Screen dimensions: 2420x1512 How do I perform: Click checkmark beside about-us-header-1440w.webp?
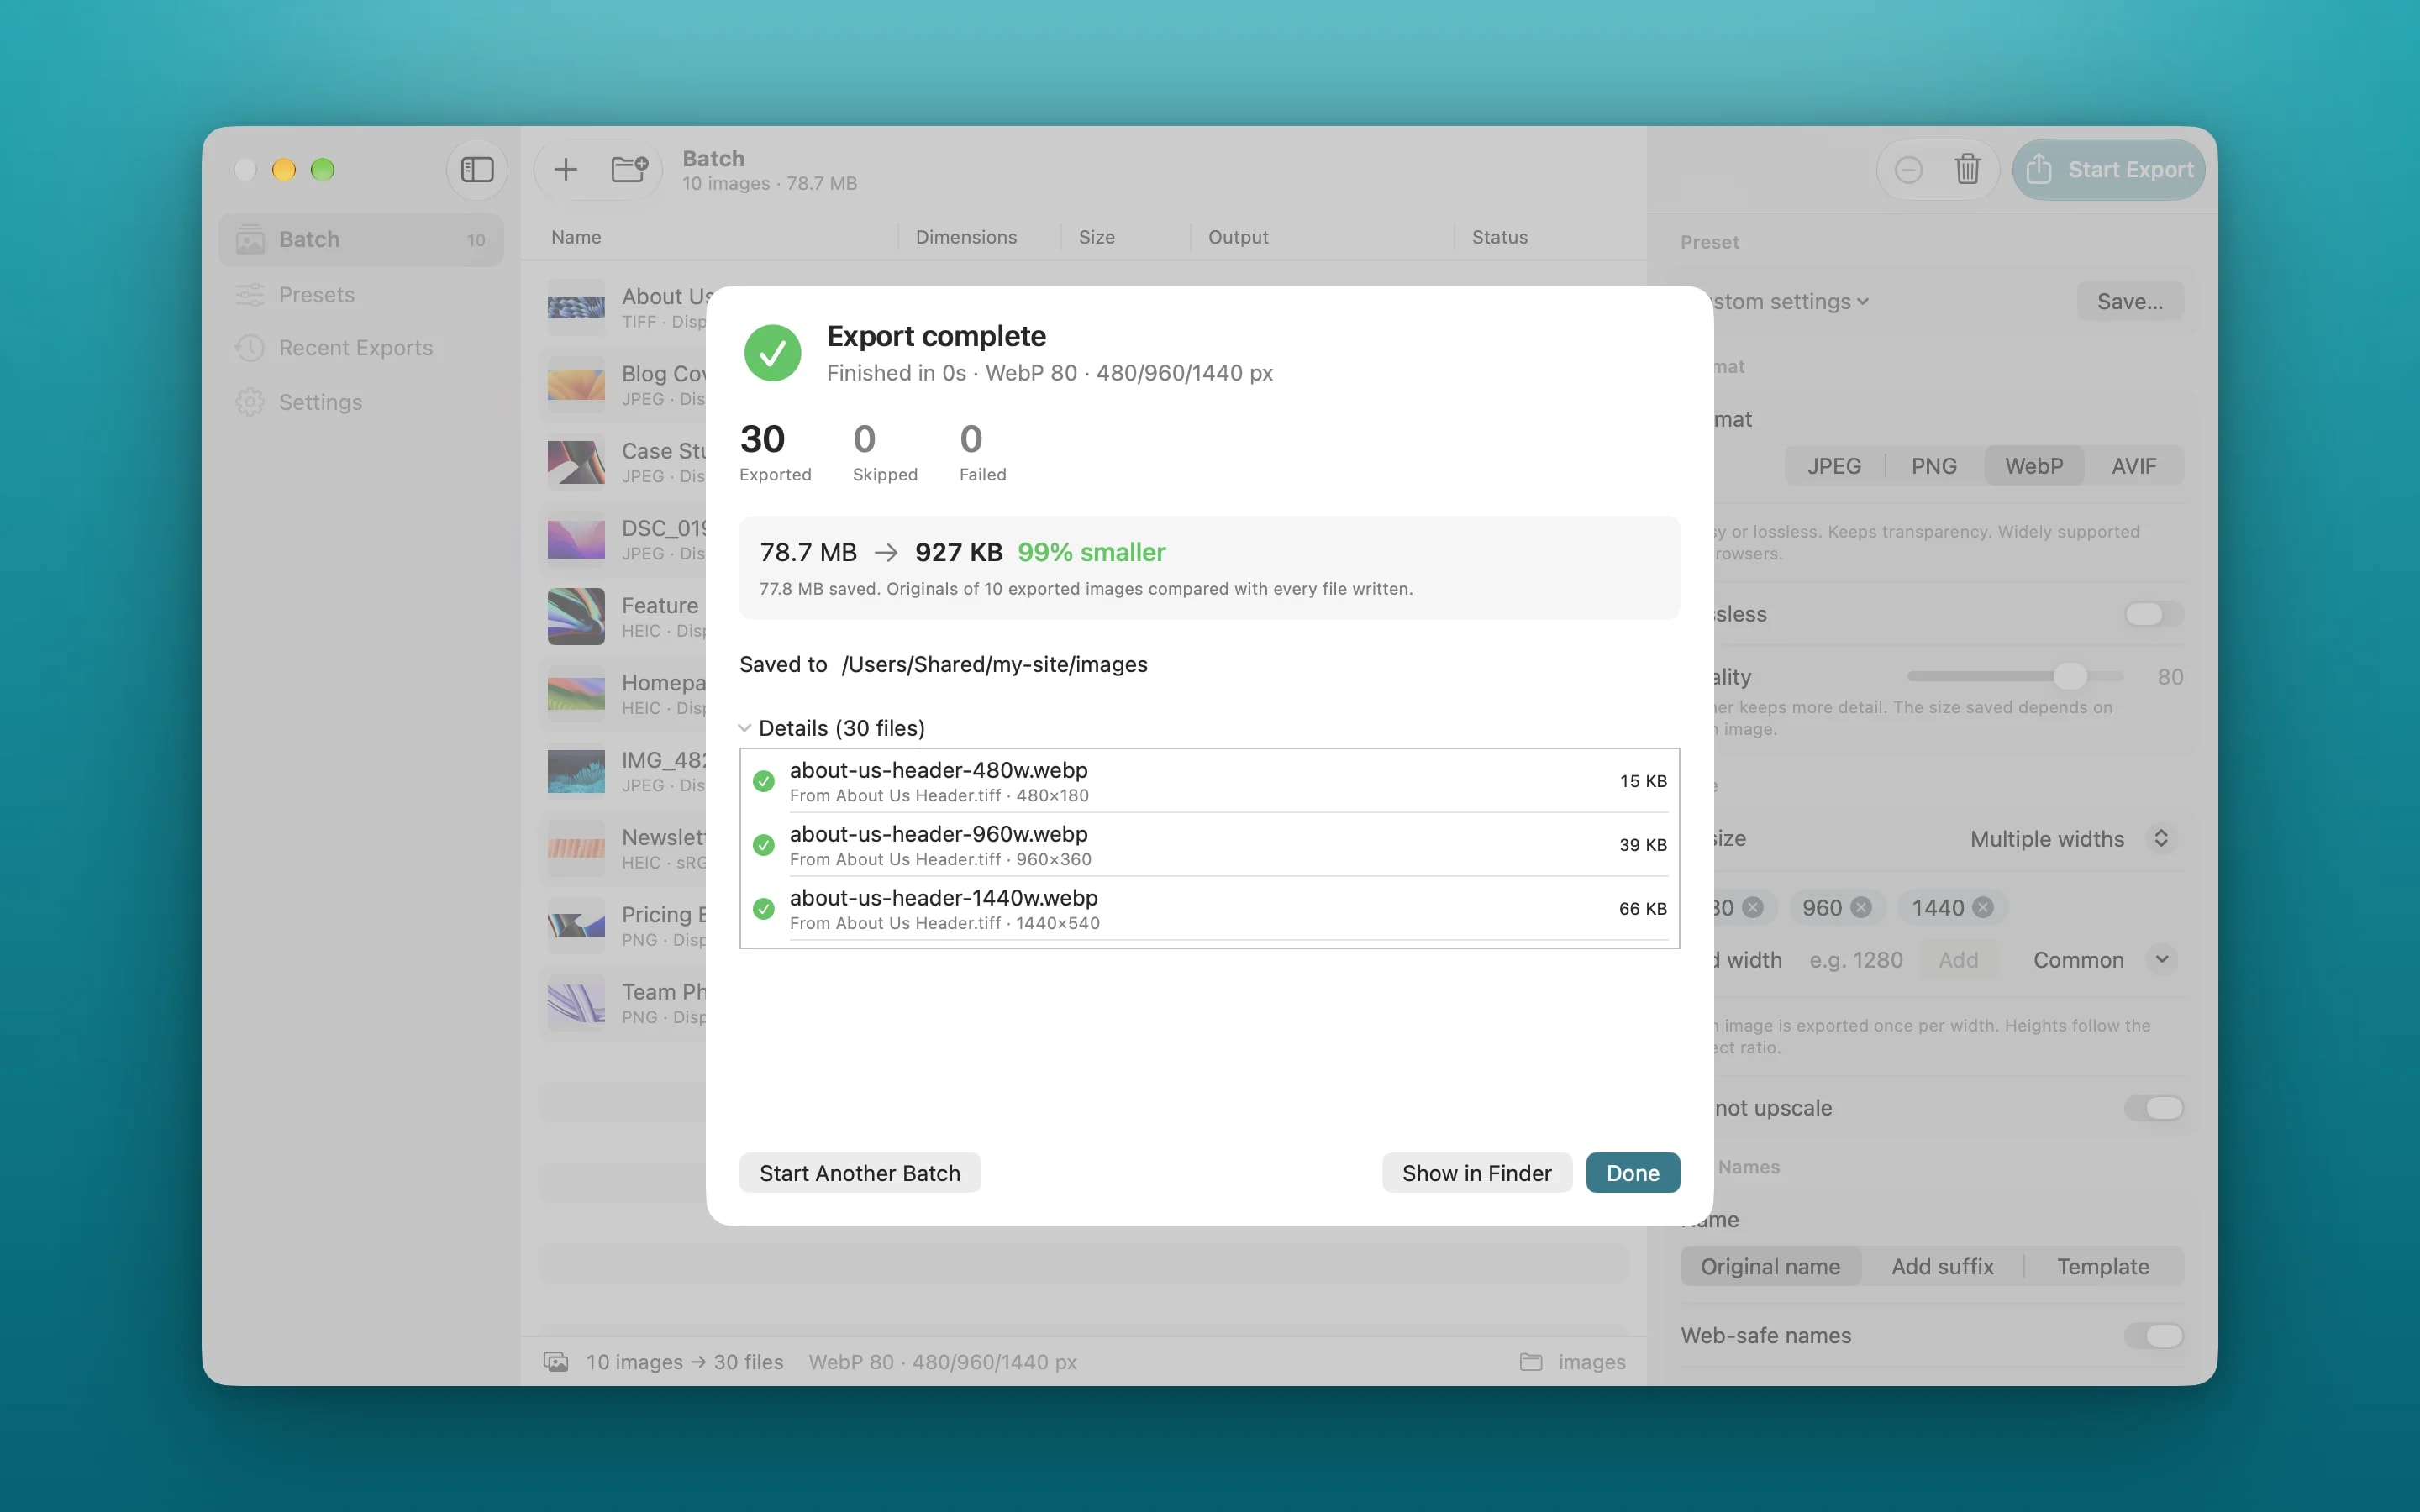[764, 910]
